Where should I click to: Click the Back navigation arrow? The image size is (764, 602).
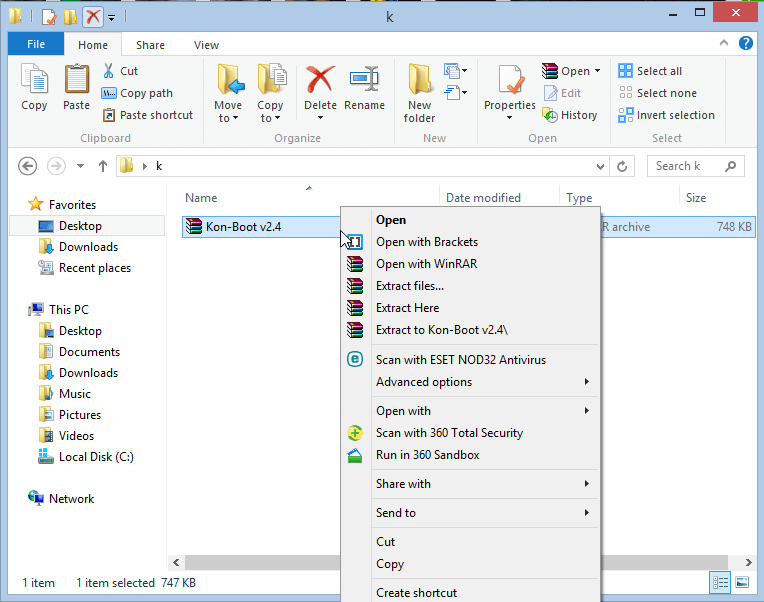point(27,166)
